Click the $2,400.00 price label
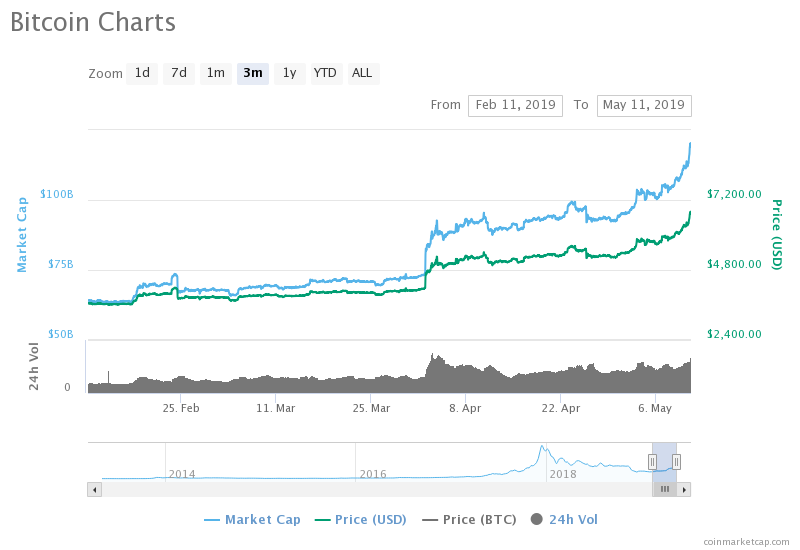 pyautogui.click(x=734, y=334)
